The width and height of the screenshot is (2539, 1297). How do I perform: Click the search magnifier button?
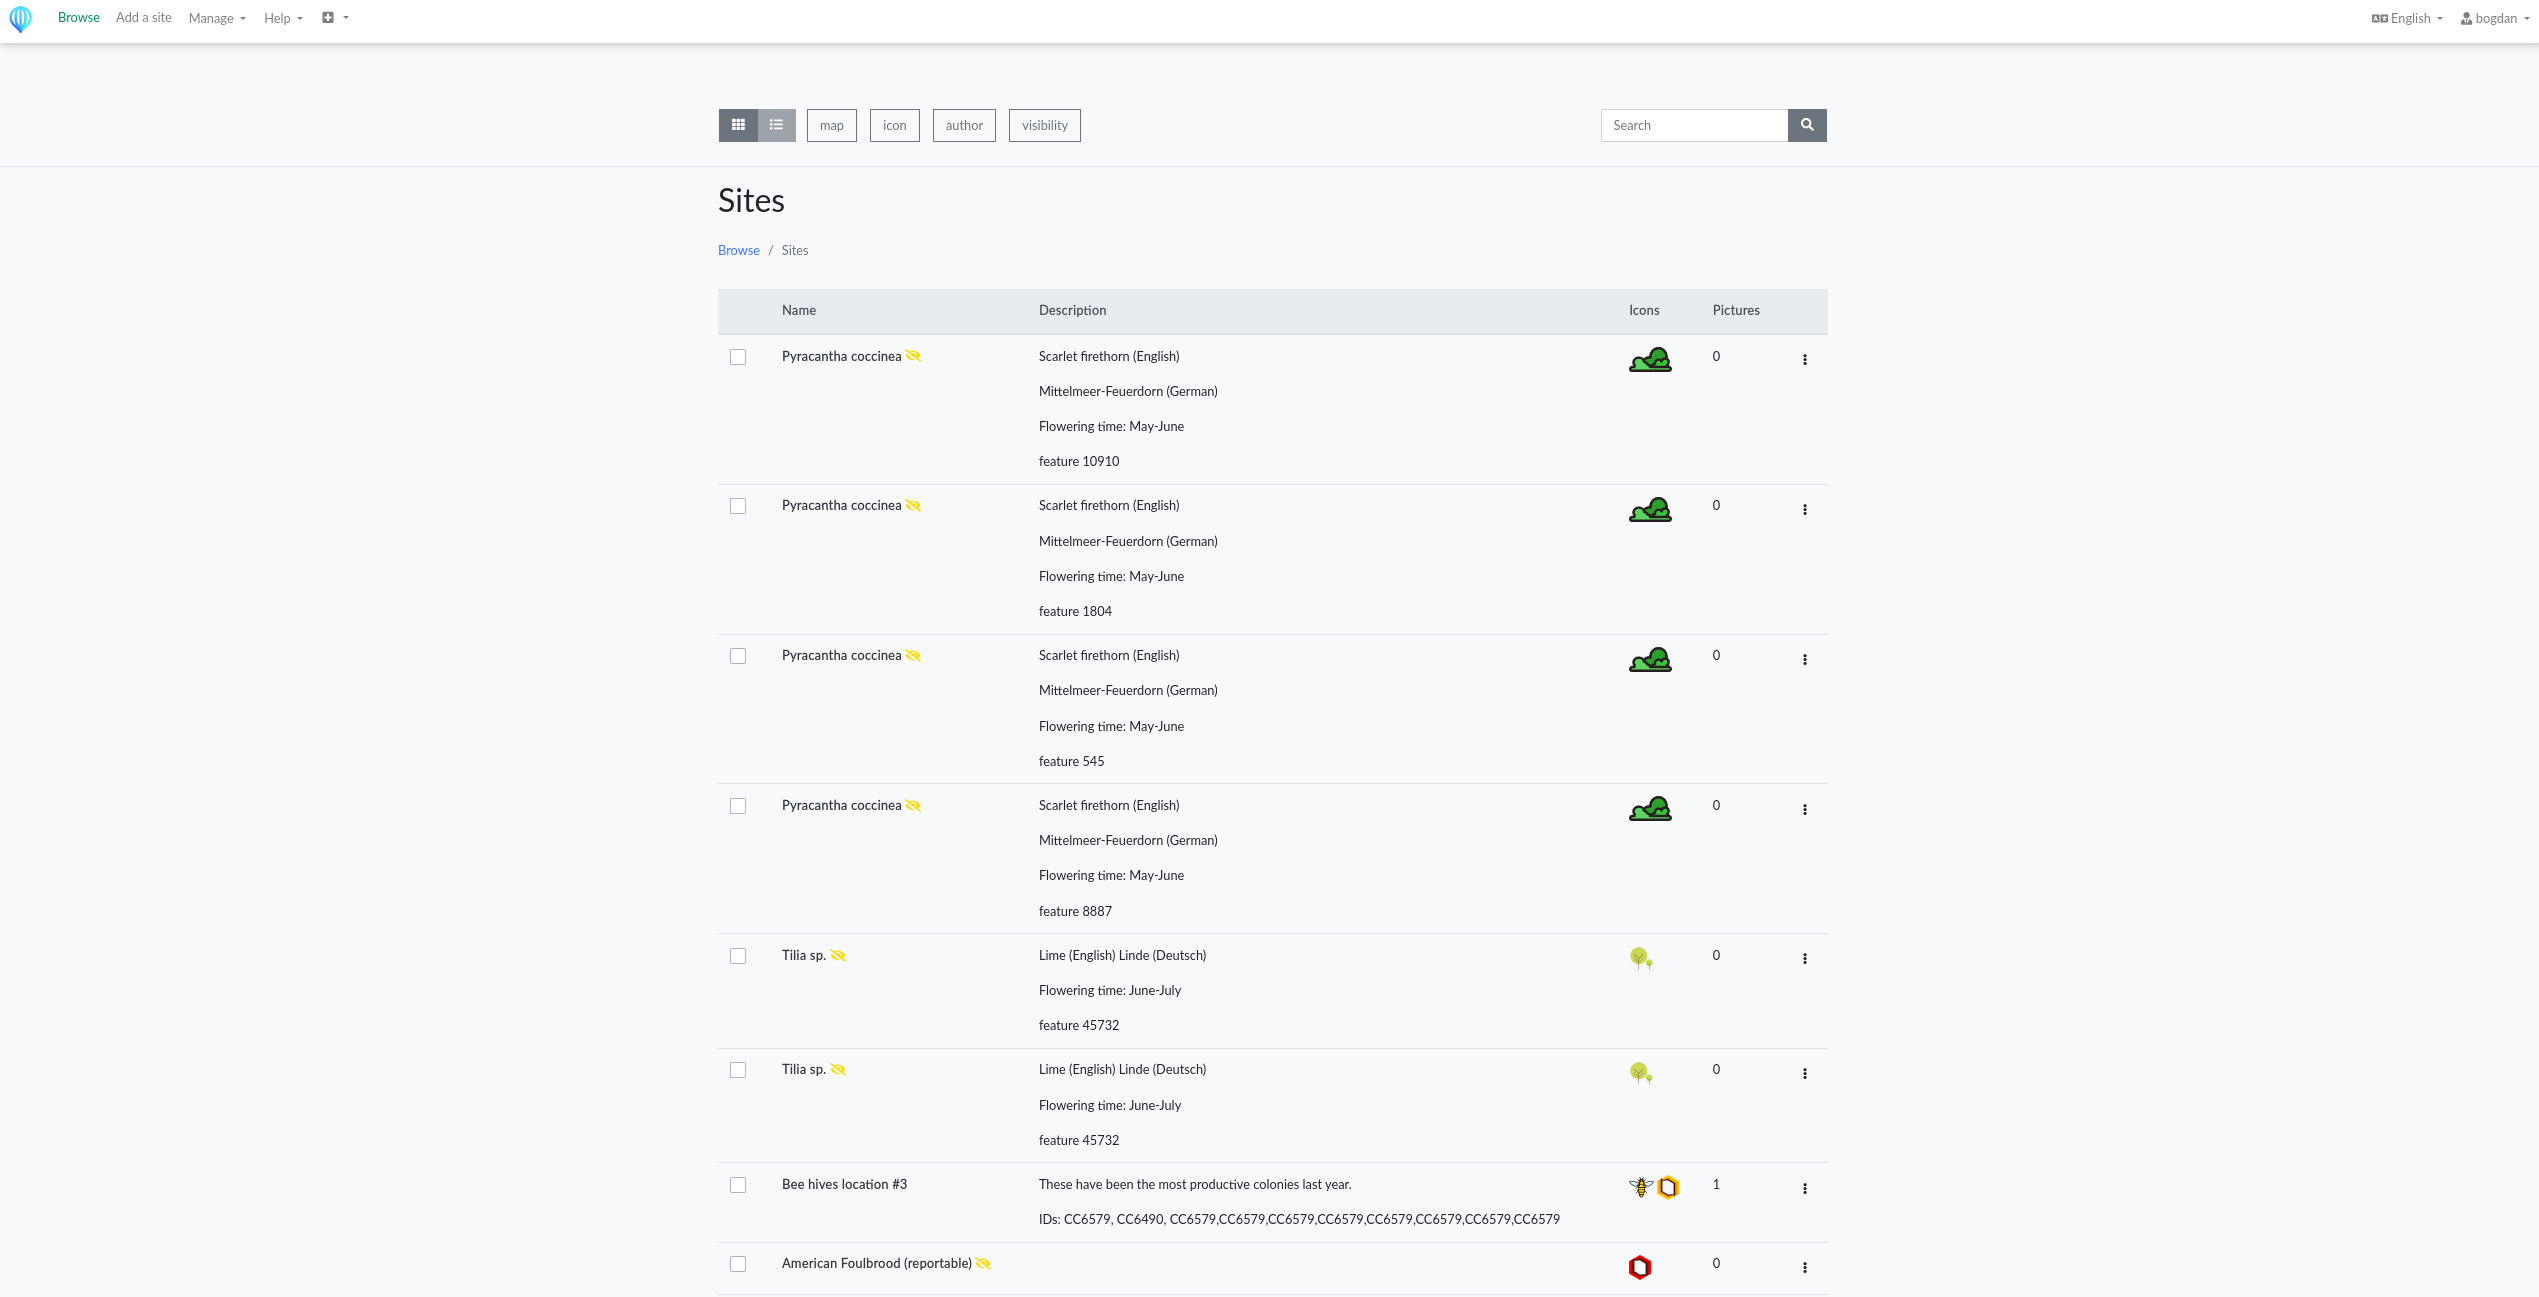[1806, 125]
